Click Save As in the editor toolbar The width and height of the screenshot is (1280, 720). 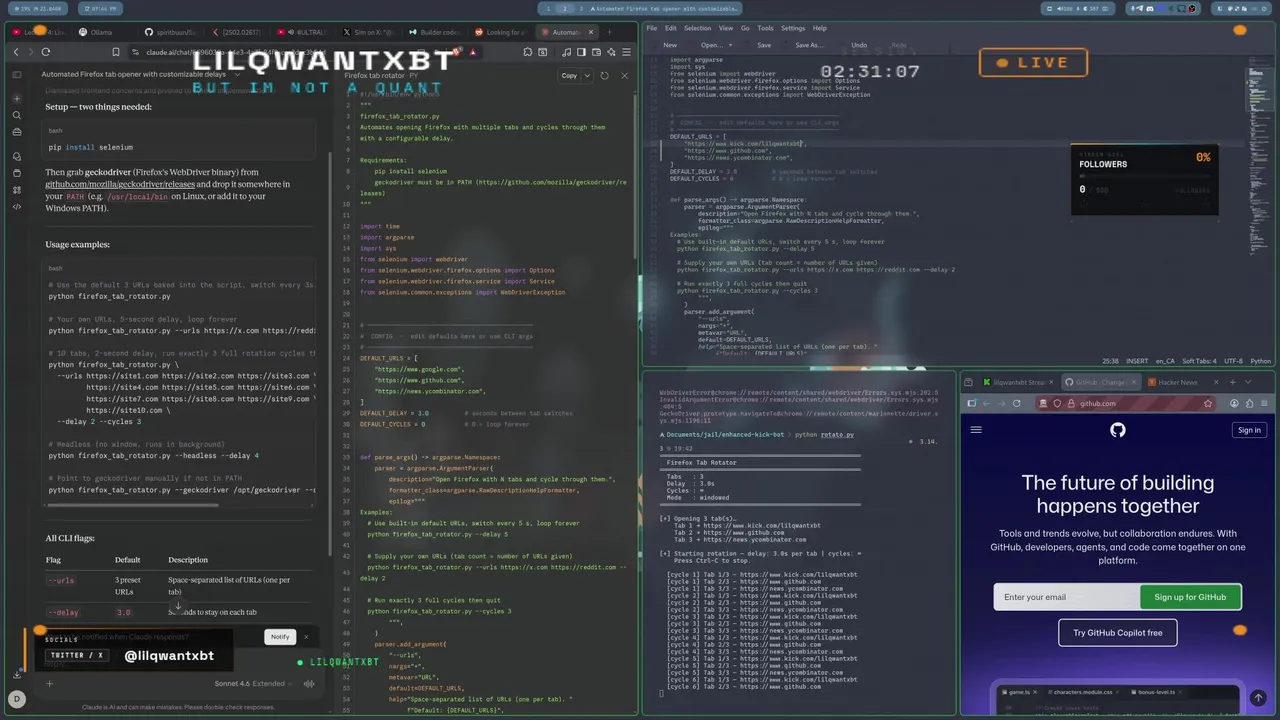point(809,45)
